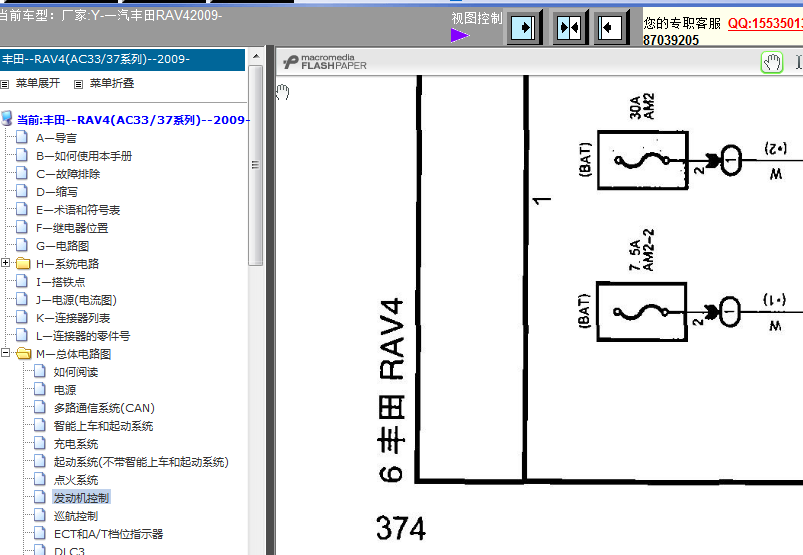The width and height of the screenshot is (803, 555).
Task: Click the sidebar scrollbar up arrow
Action: [x=256, y=56]
